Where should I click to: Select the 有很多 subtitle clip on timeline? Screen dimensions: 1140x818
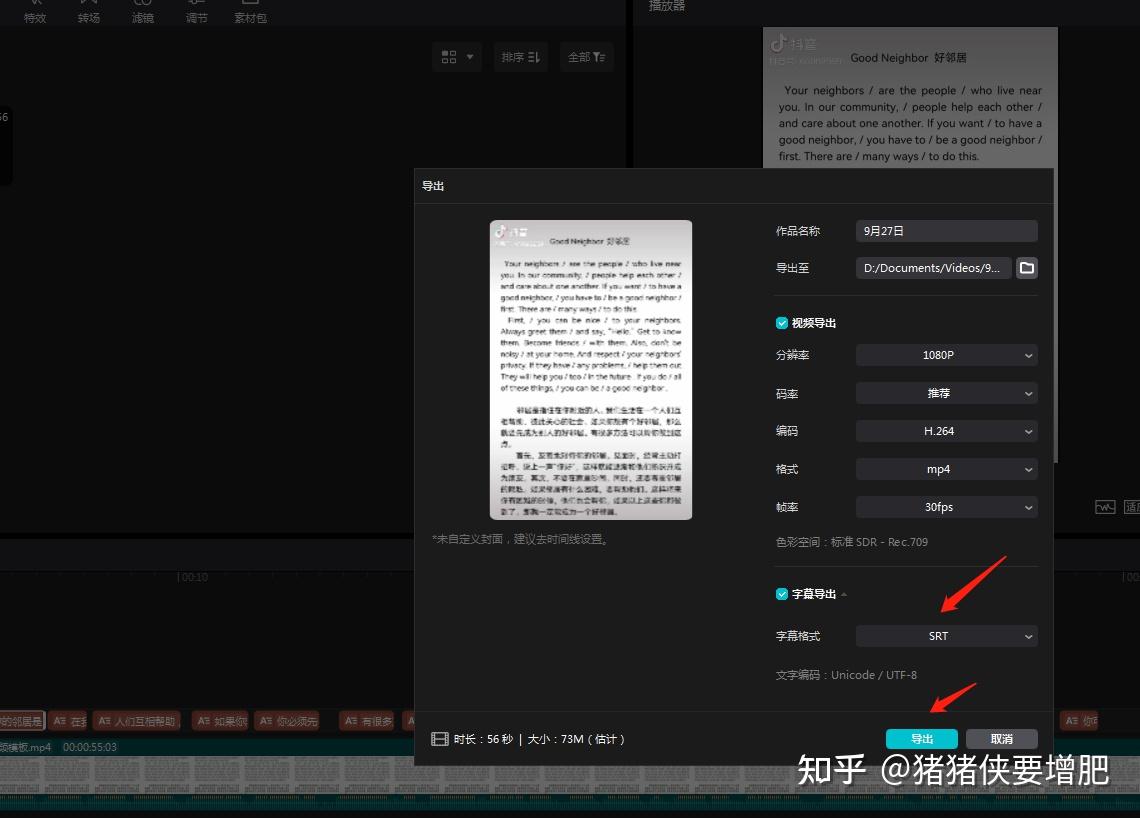tap(368, 721)
